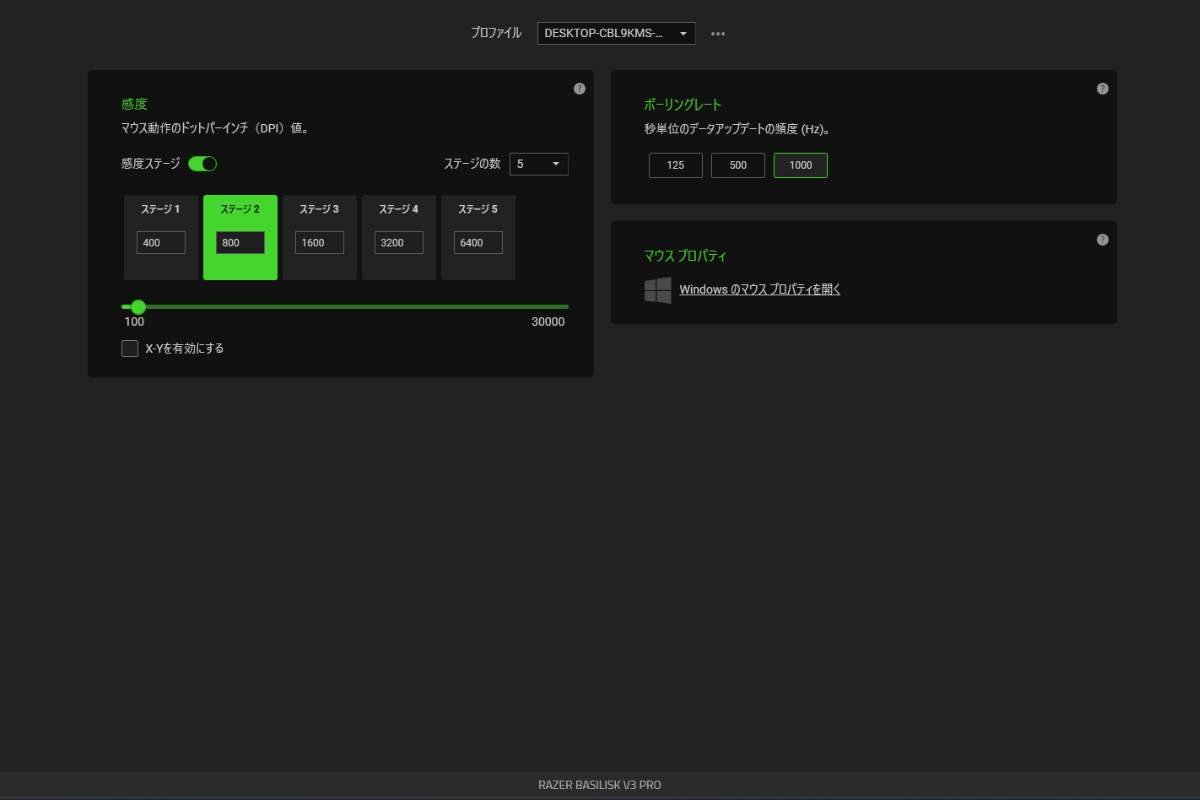1200x800 pixels.
Task: Open help for the 感度 panel
Action: pos(579,88)
